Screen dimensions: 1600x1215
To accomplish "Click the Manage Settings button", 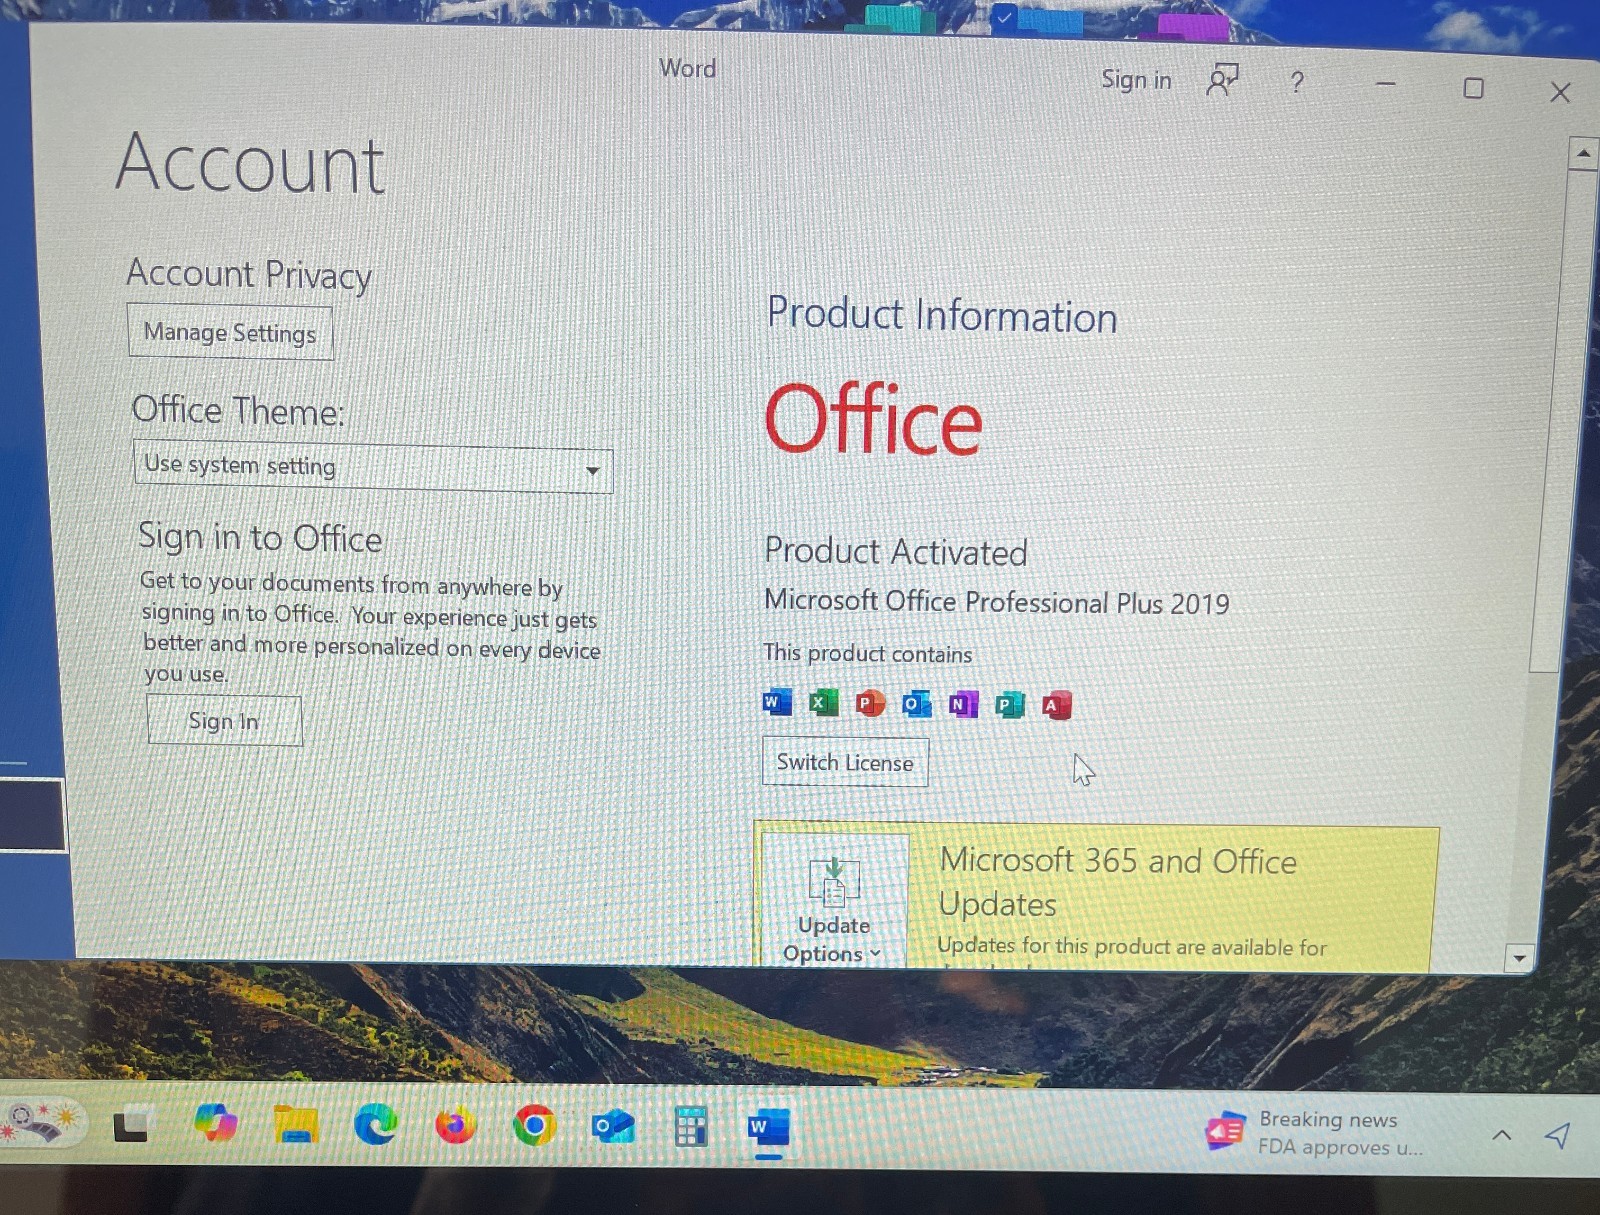I will (x=230, y=332).
